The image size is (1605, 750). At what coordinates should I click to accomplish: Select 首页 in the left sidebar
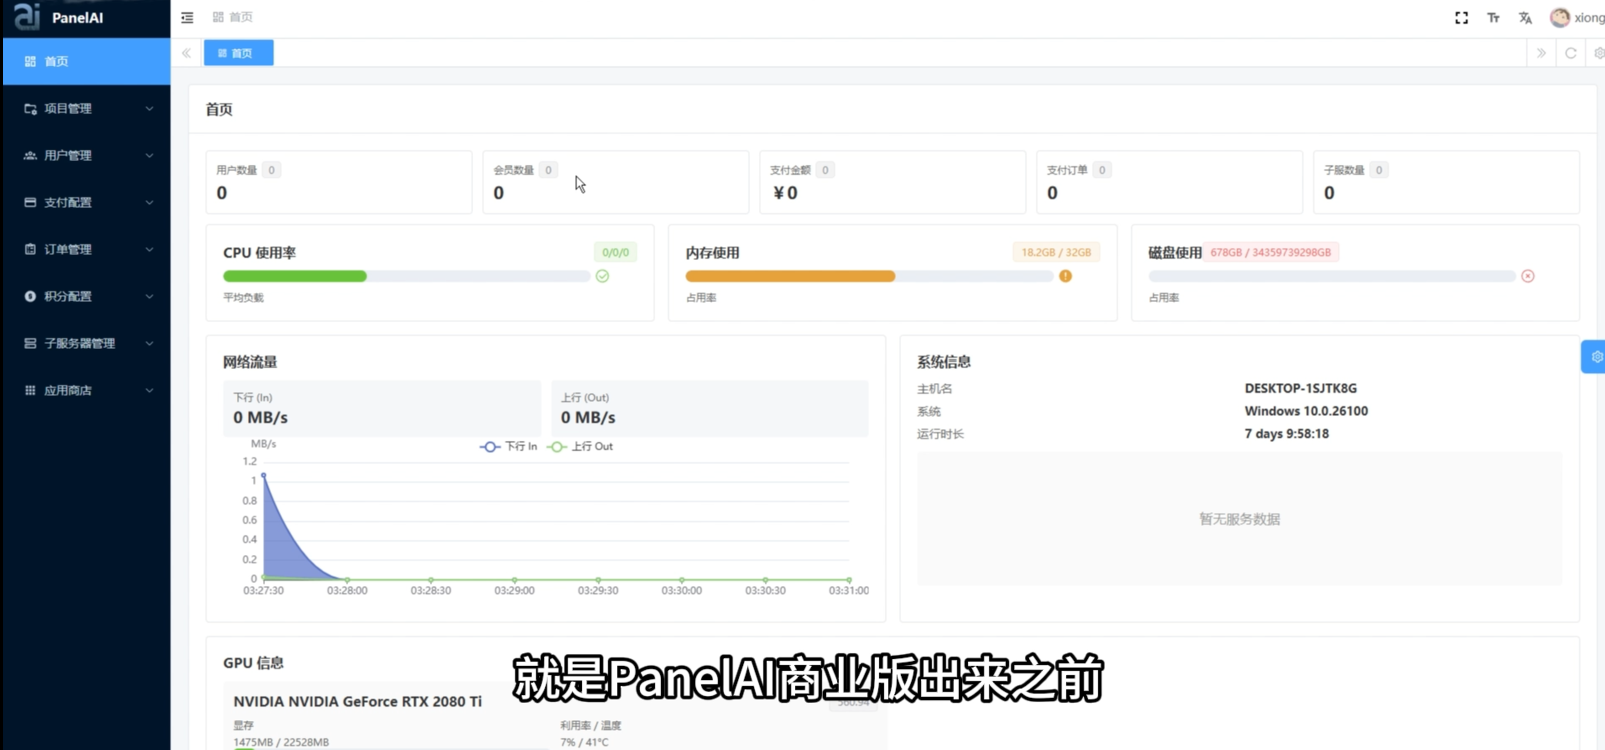coord(86,61)
